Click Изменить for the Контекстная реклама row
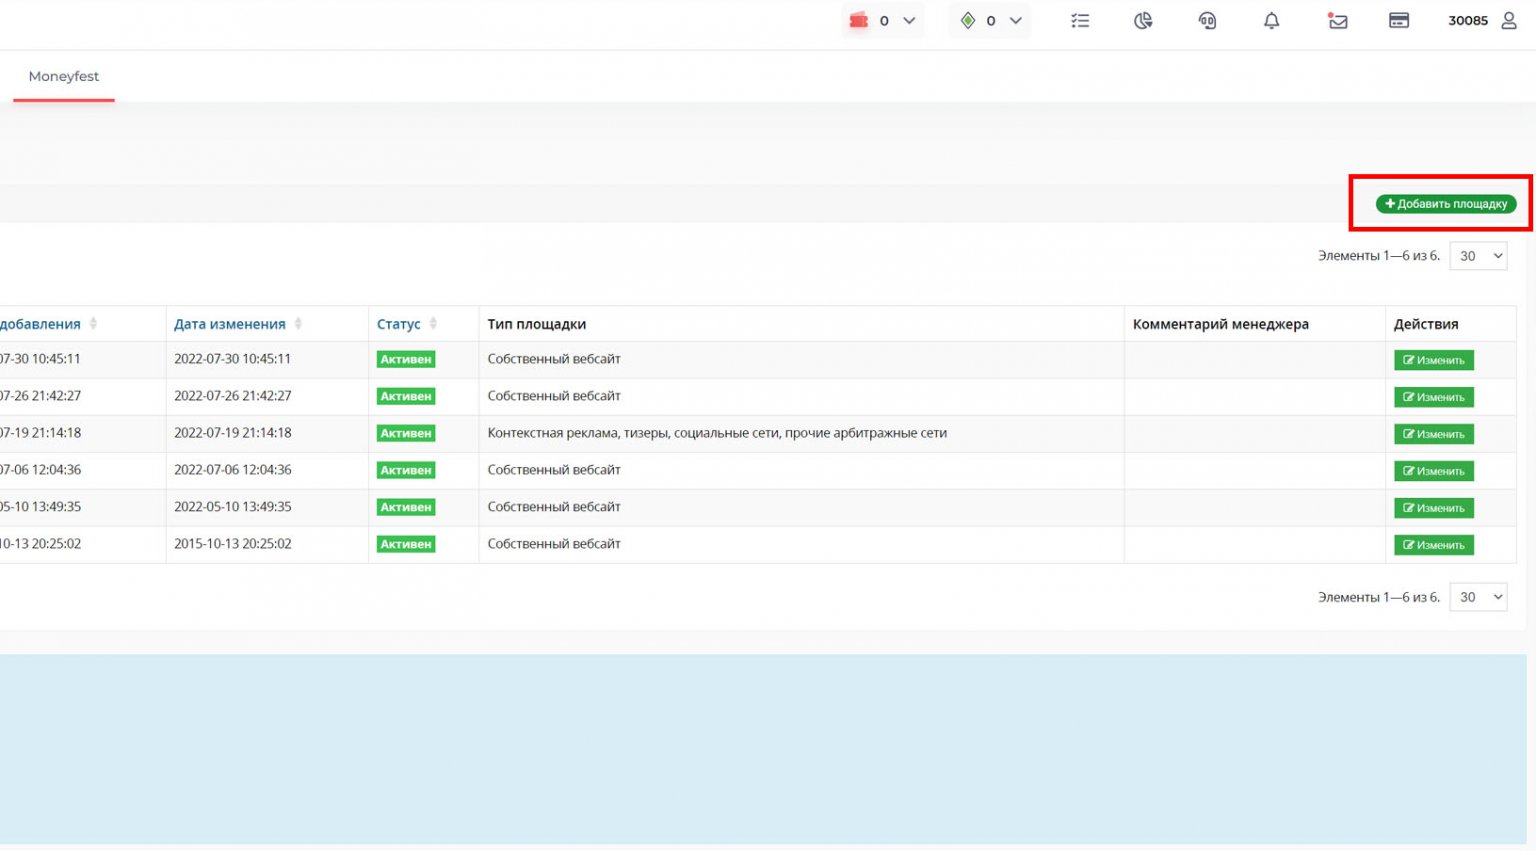 [1433, 434]
